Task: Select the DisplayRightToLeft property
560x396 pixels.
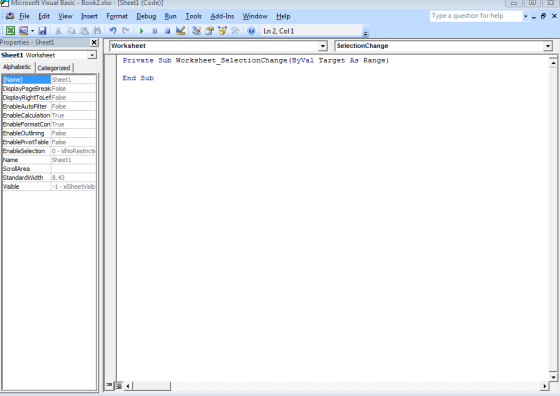Action: [x=49, y=97]
